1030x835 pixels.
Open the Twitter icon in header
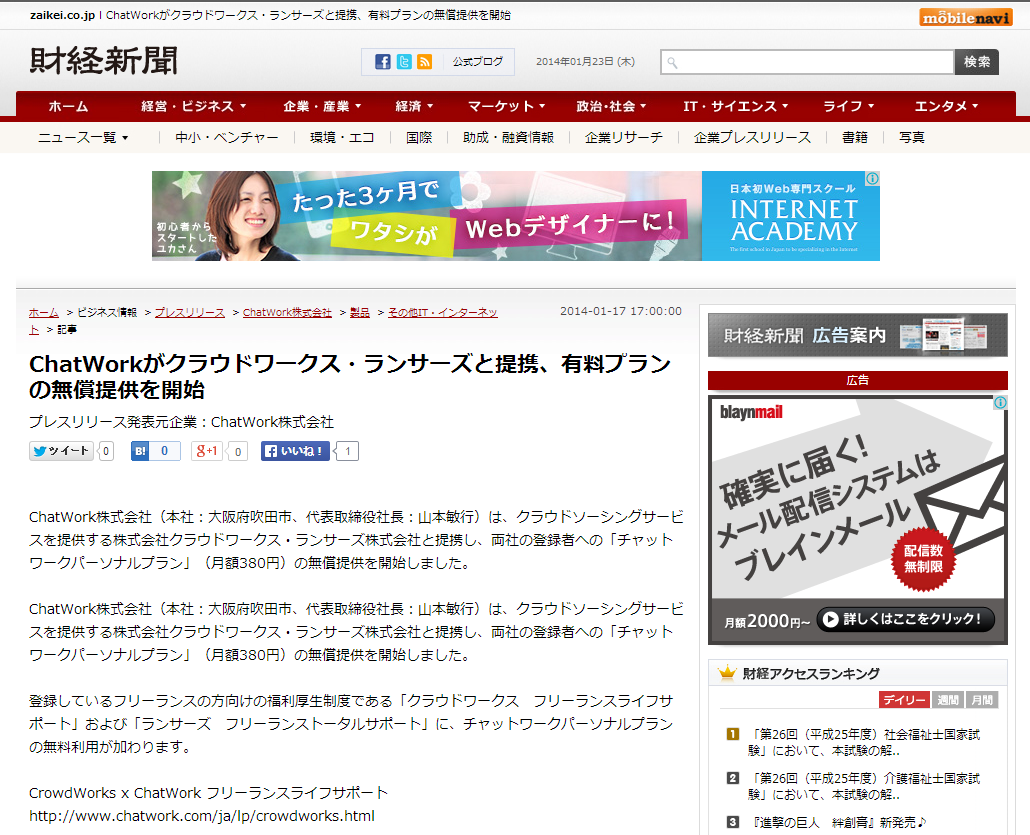(404, 62)
